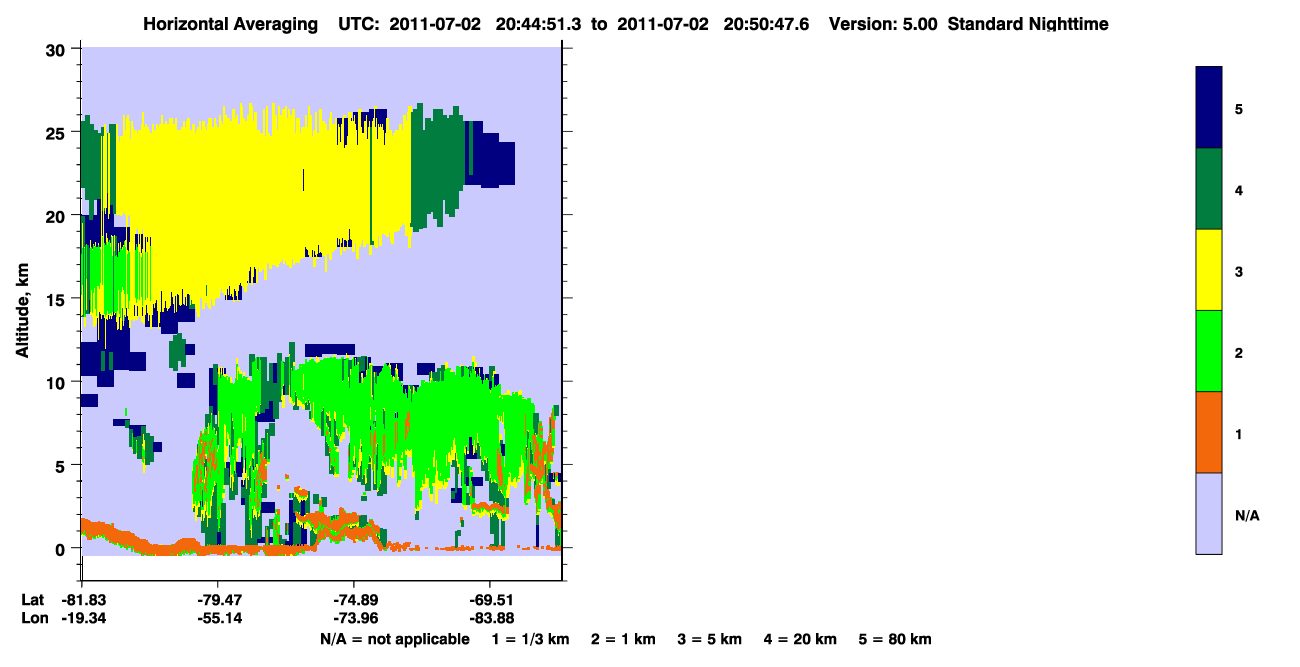This screenshot has width=1300, height=667.
Task: Click the 'Lon' row label
Action: point(34,618)
